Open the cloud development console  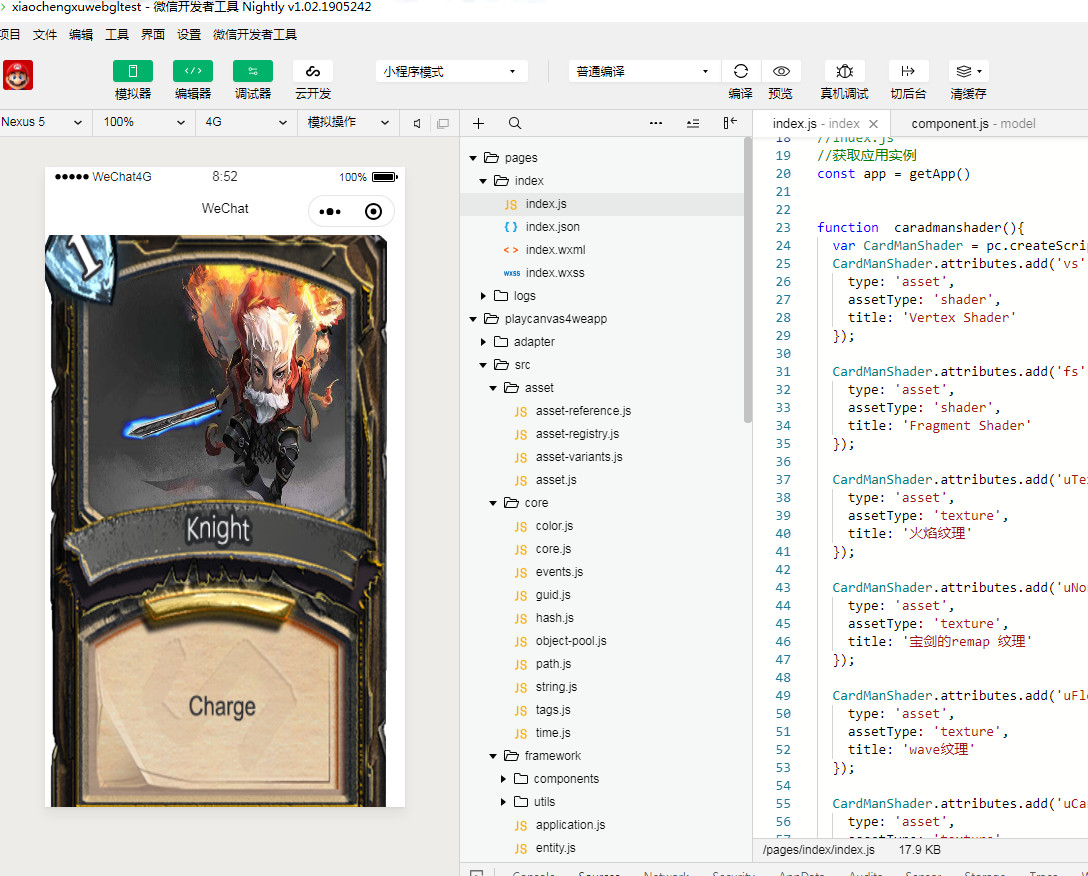[x=313, y=72]
